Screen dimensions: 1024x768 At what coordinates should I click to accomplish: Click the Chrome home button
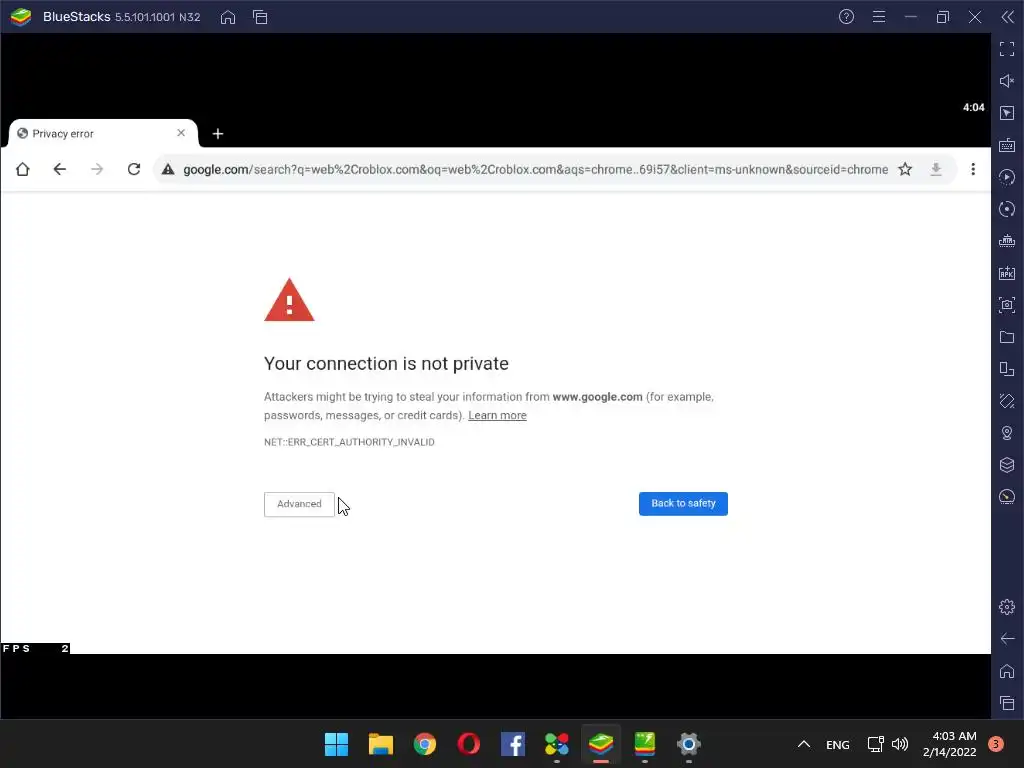[23, 169]
